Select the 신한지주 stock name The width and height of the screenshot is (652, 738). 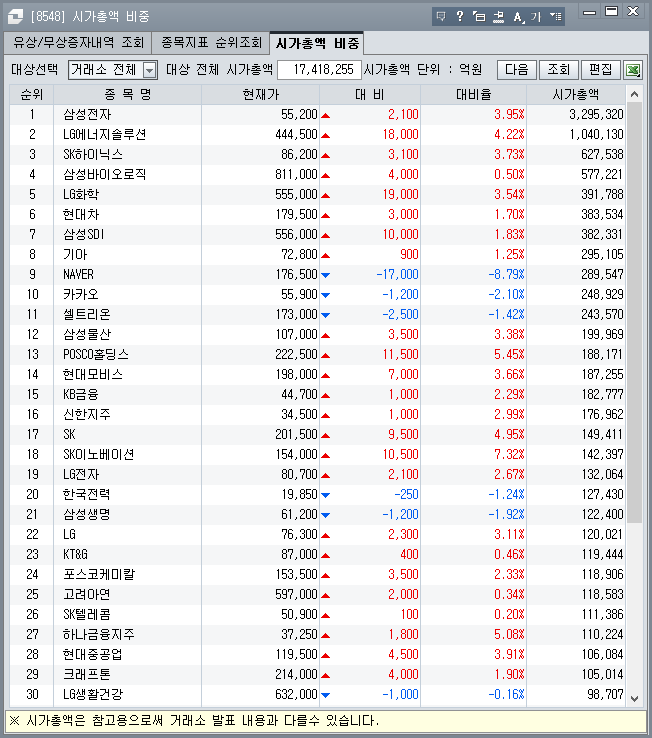pos(87,415)
